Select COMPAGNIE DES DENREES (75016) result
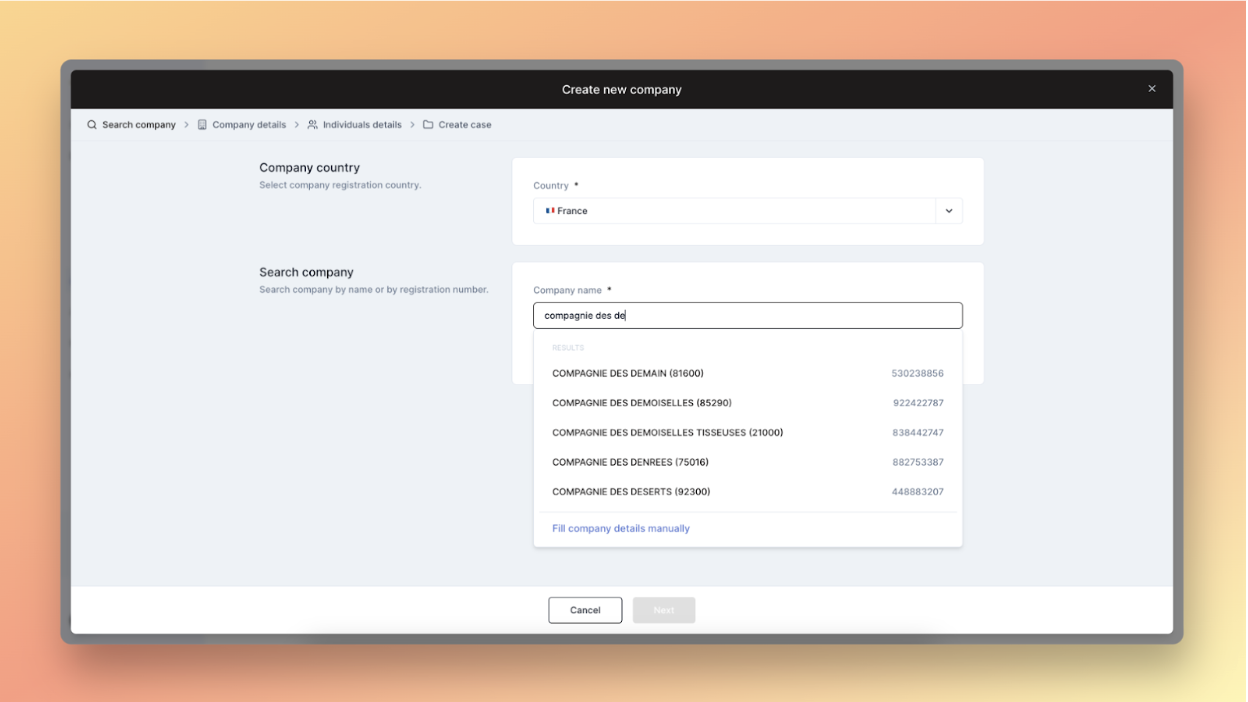The image size is (1248, 702). (747, 462)
